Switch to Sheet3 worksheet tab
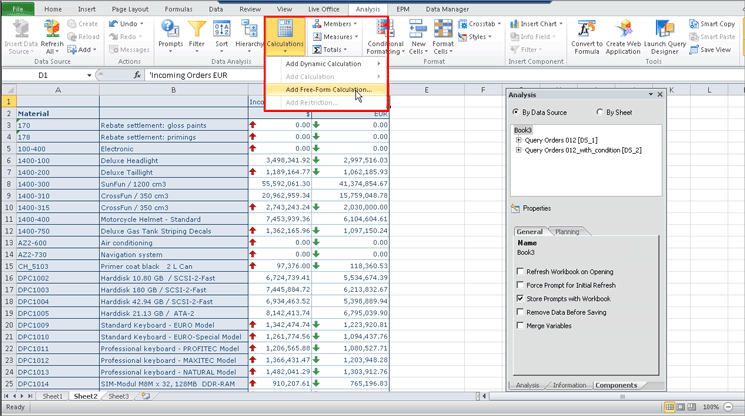Viewport: 745px width, 416px height. point(118,396)
